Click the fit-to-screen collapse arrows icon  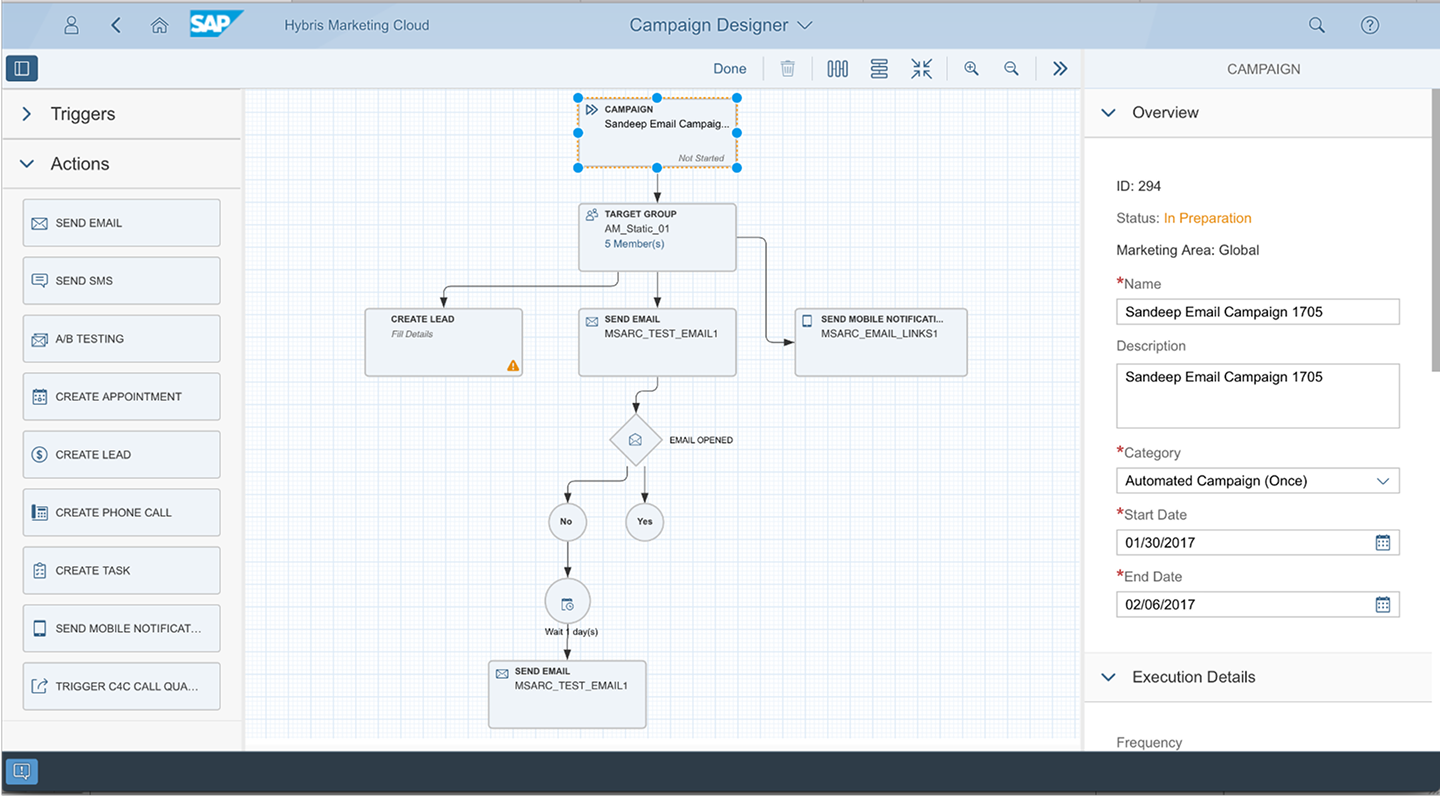(921, 69)
